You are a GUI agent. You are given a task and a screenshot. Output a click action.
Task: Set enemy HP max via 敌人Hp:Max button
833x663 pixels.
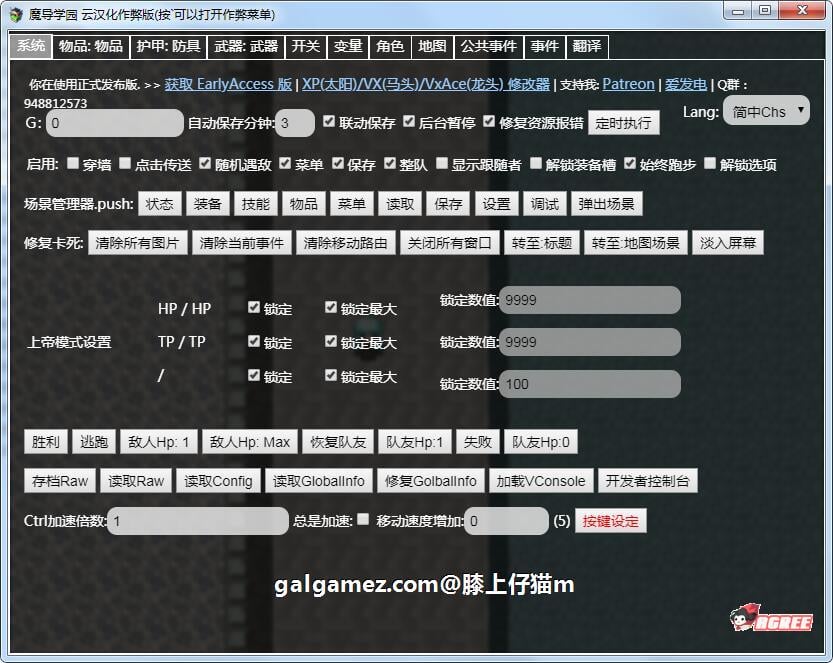pyautogui.click(x=250, y=441)
